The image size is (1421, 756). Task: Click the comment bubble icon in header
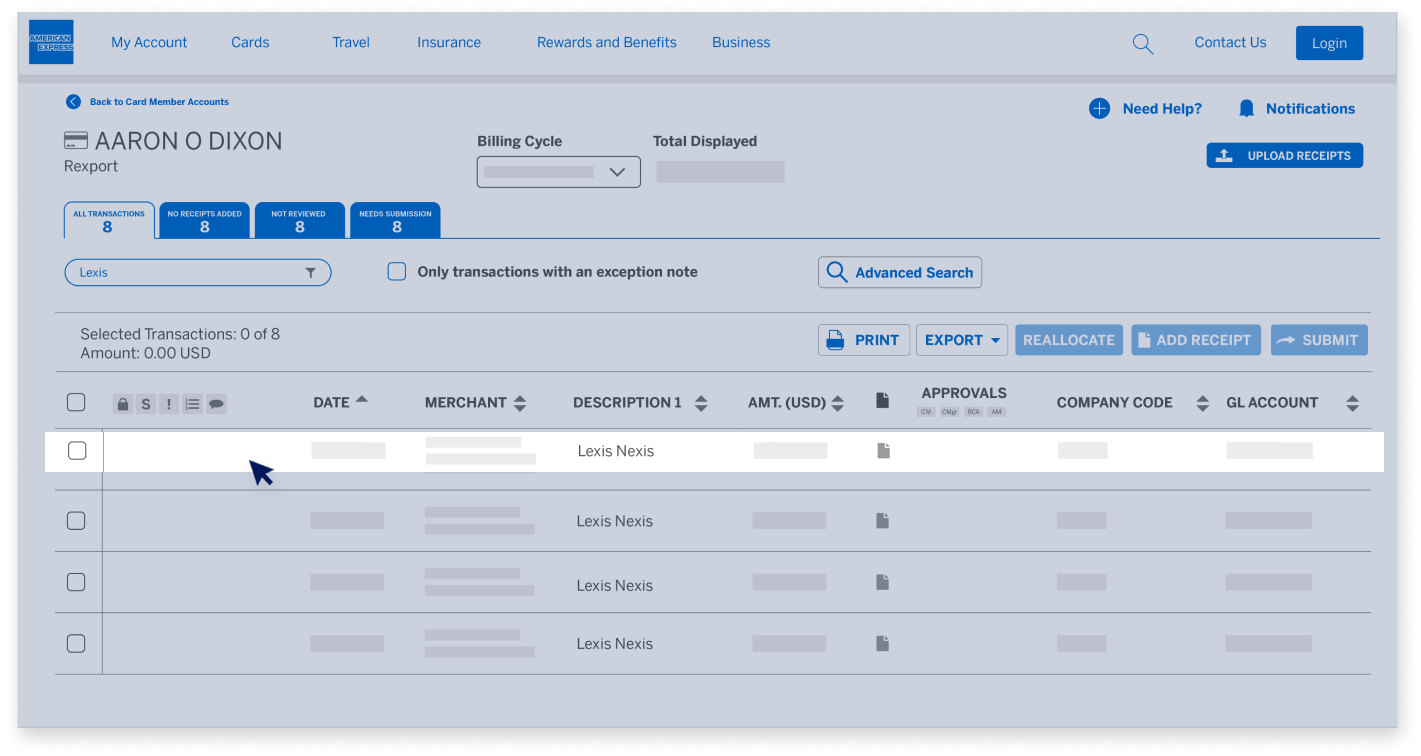pos(216,403)
